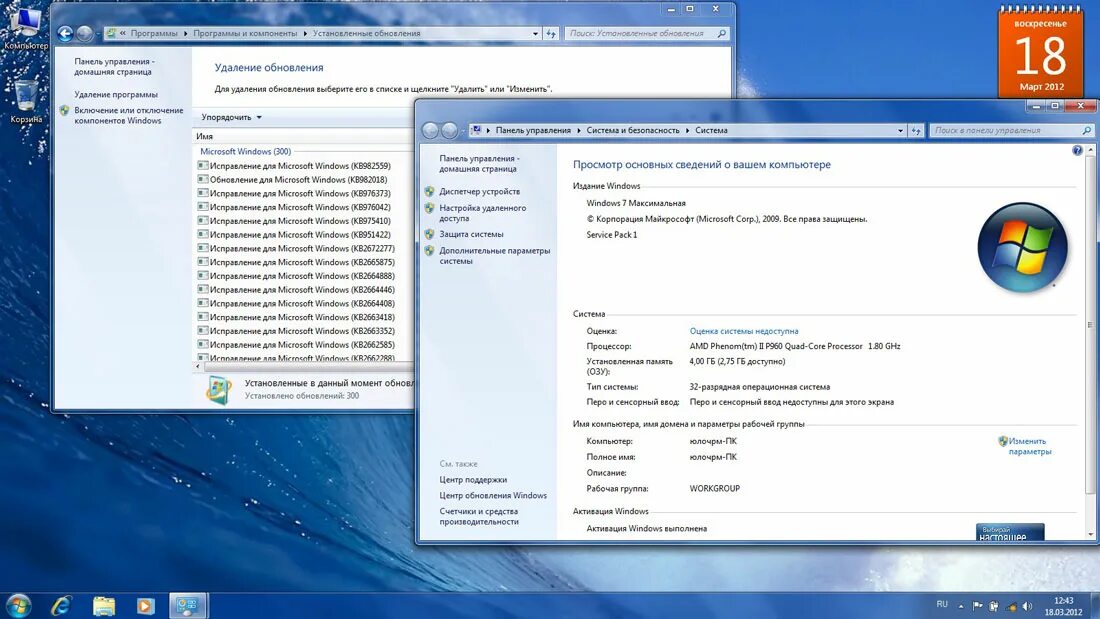
Task: Open Включение или отключение компонентов Windows
Action: pos(128,116)
